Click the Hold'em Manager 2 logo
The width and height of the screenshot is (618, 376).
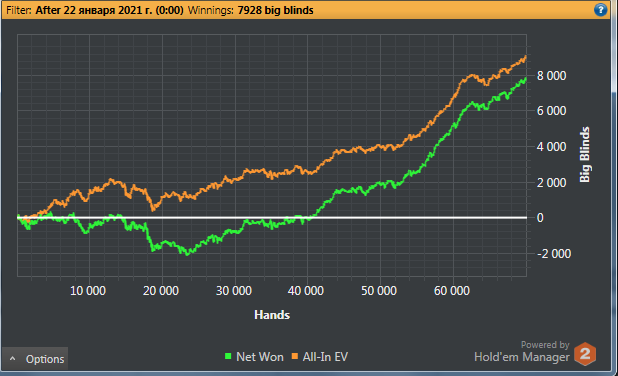click(x=585, y=354)
